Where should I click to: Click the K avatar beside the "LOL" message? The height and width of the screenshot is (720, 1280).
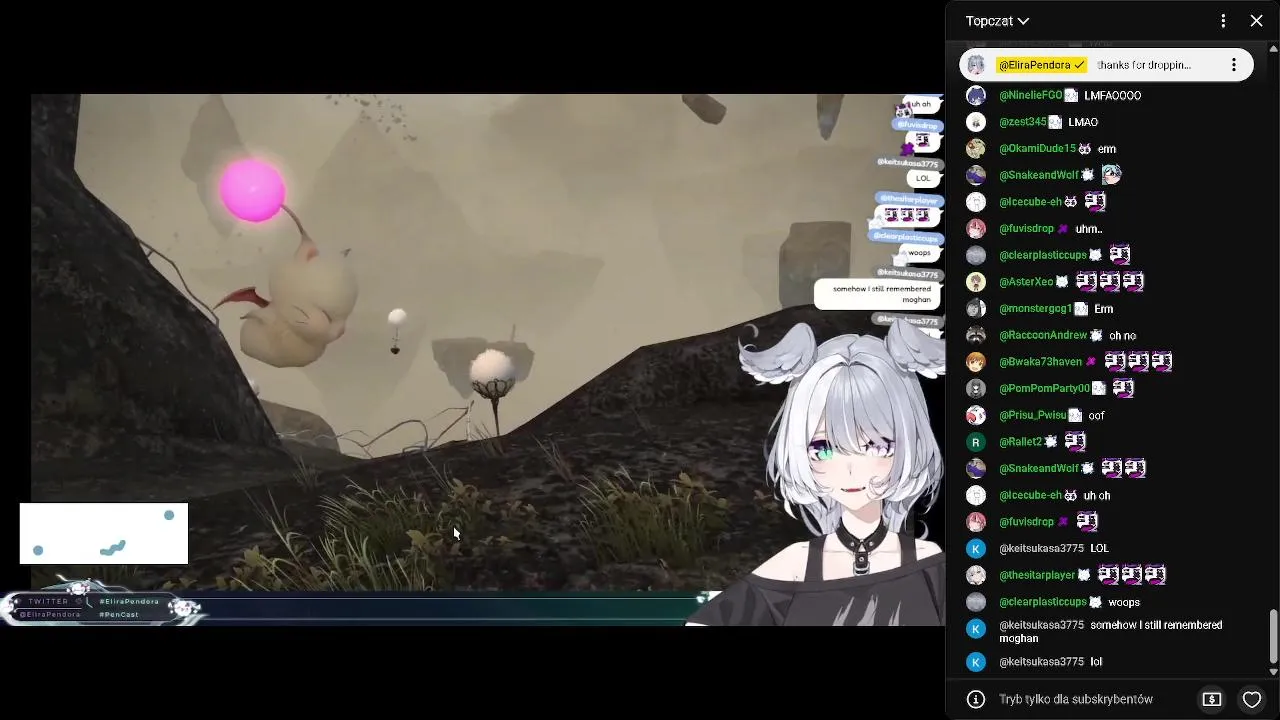click(976, 549)
